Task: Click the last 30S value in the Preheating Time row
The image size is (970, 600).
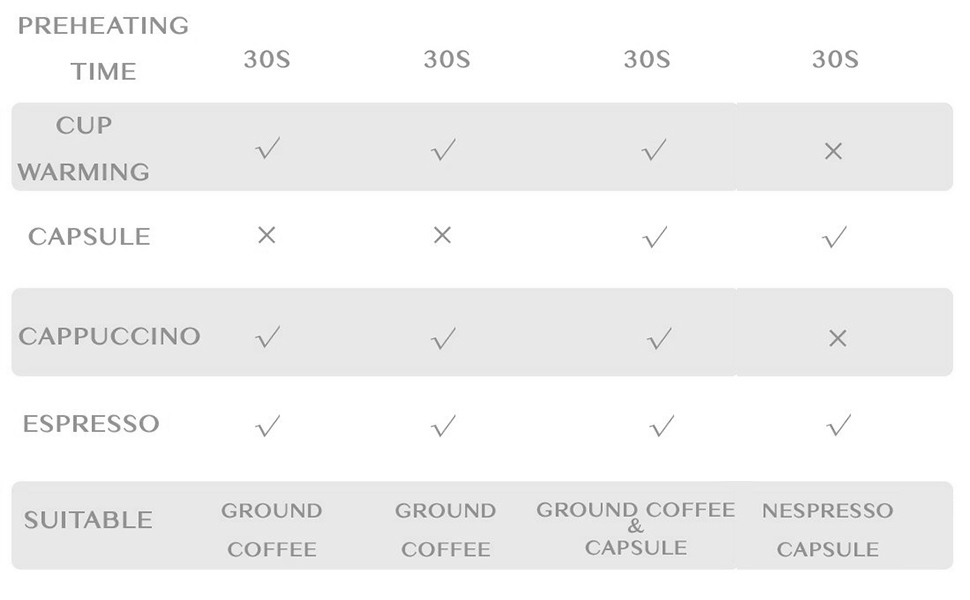Action: pyautogui.click(x=835, y=59)
